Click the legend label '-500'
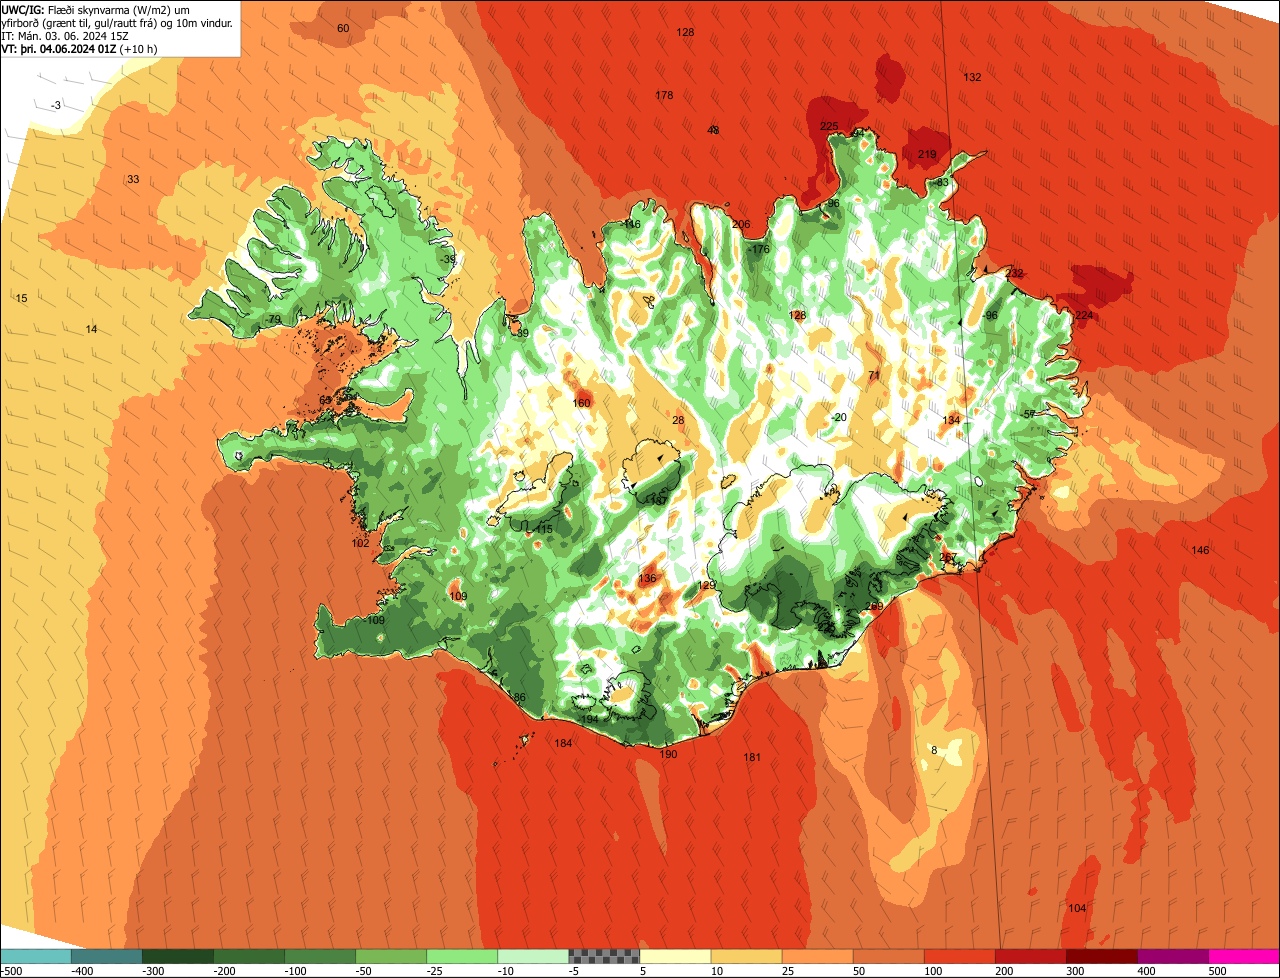 (11, 971)
